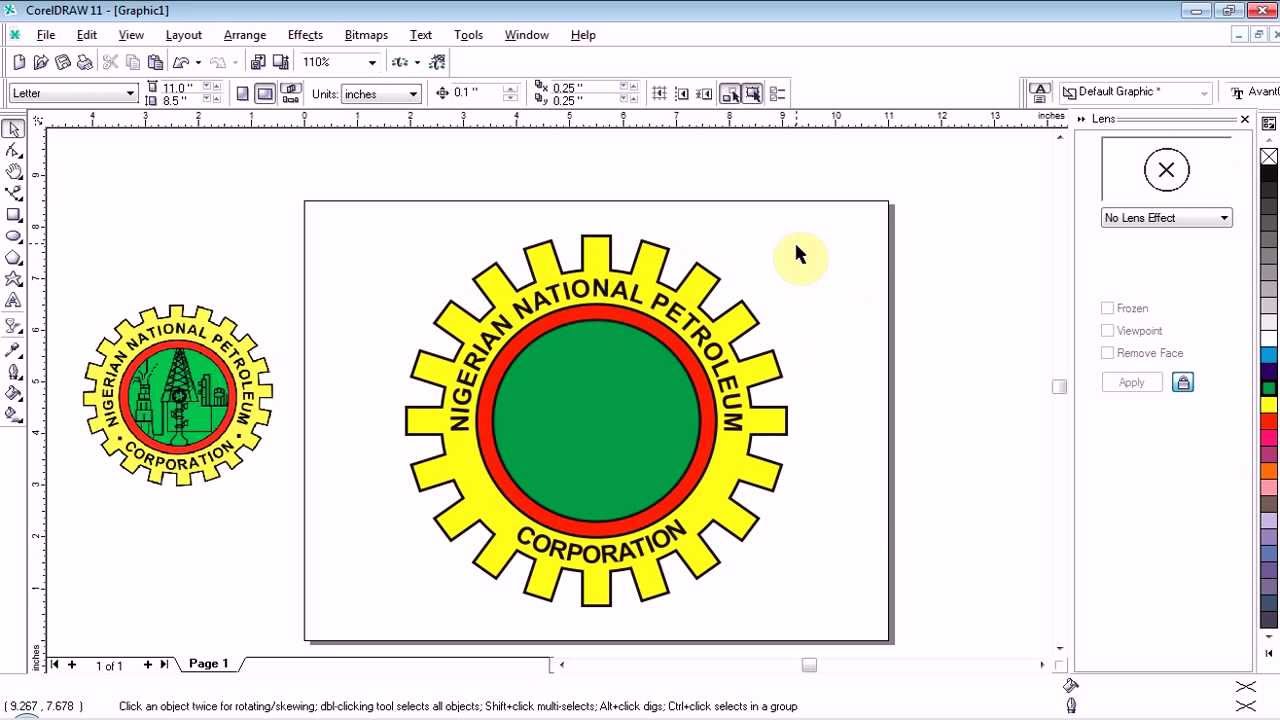Open the Bitmaps menu
This screenshot has width=1280, height=720.
point(366,35)
